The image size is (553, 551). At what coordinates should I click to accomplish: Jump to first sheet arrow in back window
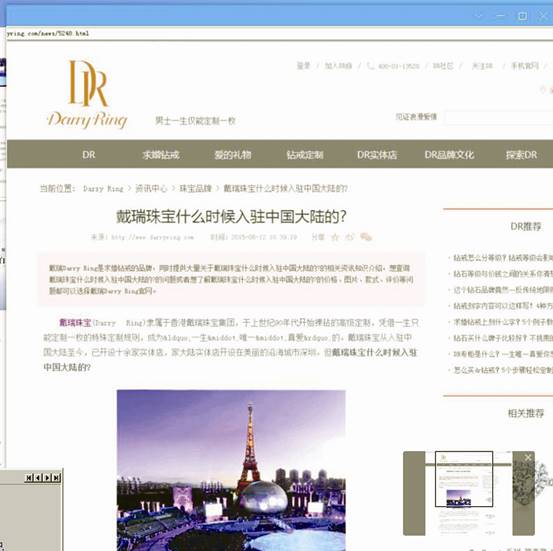[29, 478]
